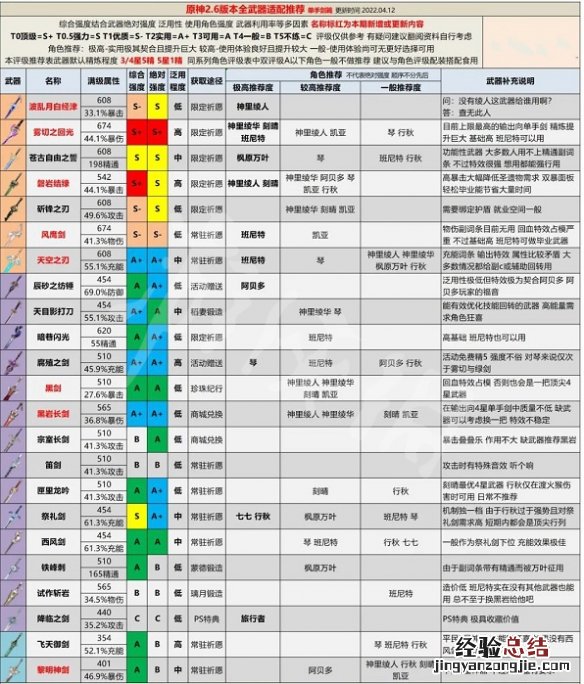This screenshot has height=684, width=584.
Task: Click the 天空之刃 sword icon
Action: (13, 260)
